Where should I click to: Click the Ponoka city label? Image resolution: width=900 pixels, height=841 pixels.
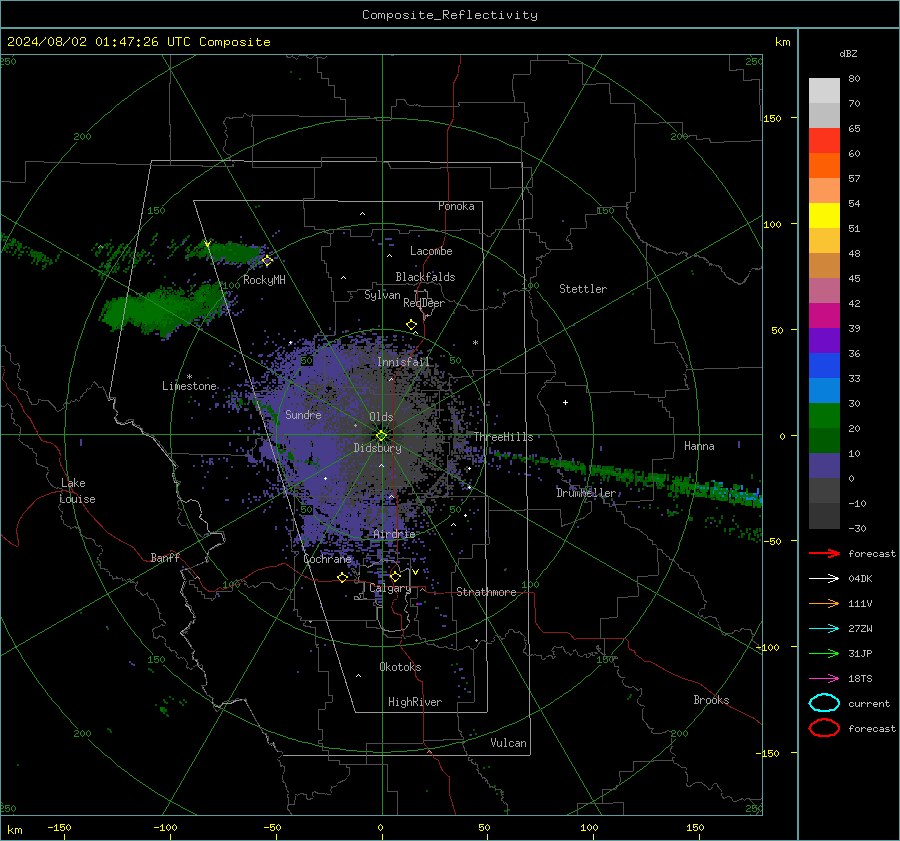(456, 206)
